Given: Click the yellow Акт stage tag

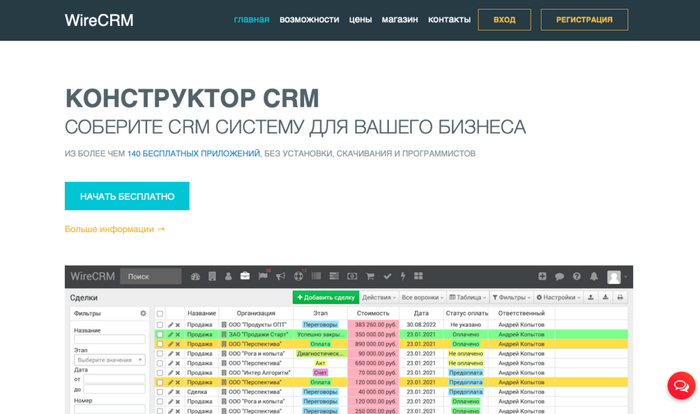Looking at the screenshot, I should [x=320, y=364].
